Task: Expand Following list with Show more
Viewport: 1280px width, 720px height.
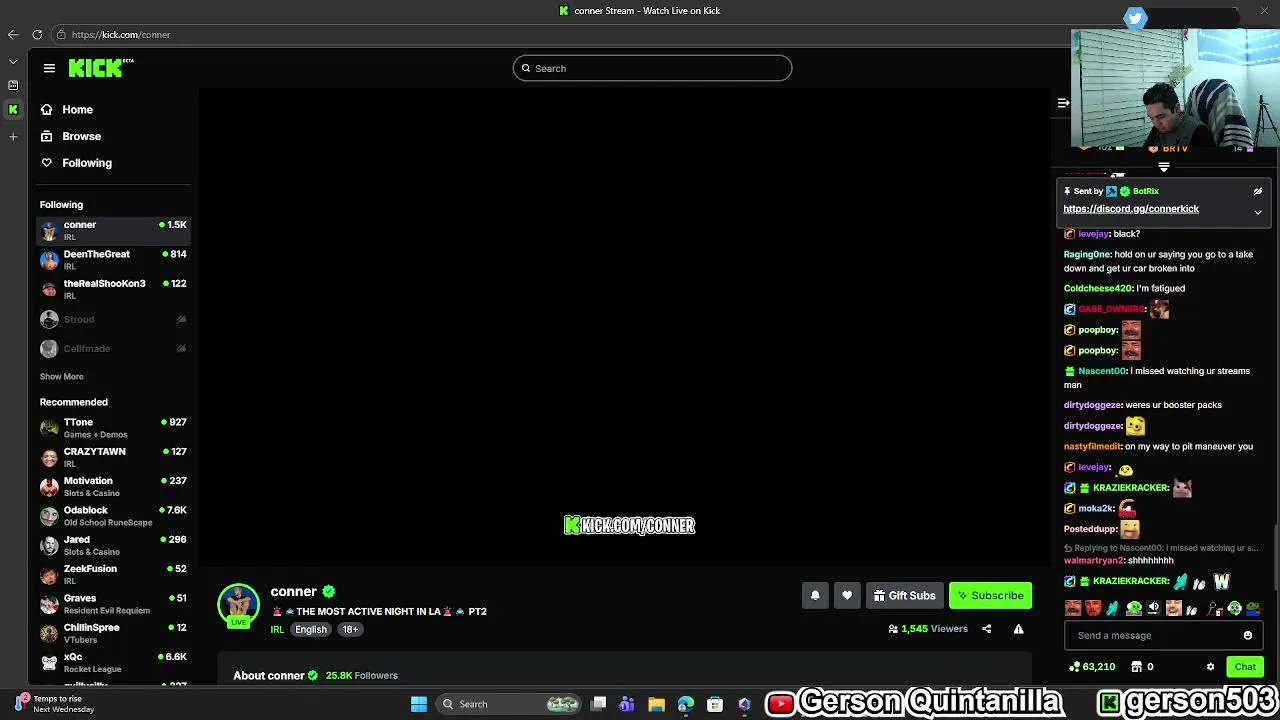Action: (x=61, y=377)
